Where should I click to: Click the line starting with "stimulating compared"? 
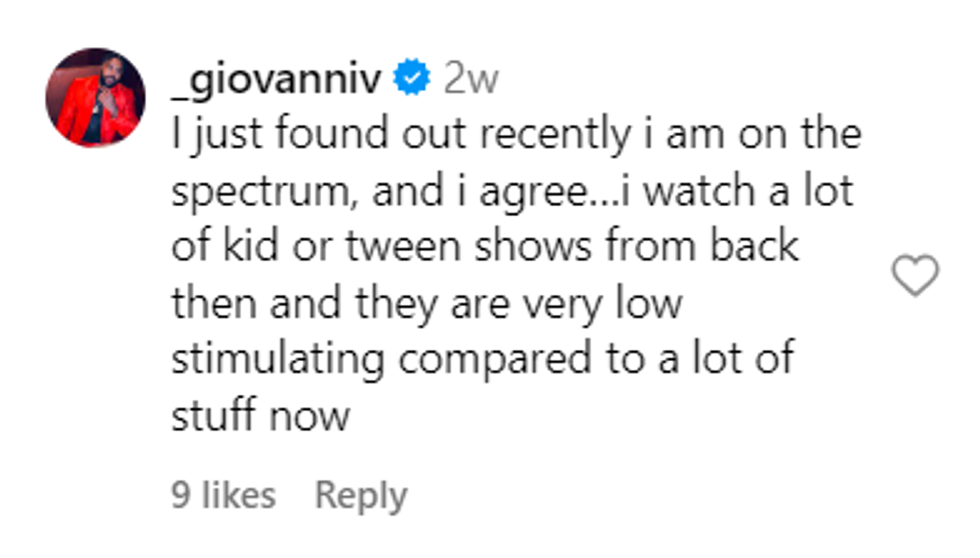(x=482, y=359)
